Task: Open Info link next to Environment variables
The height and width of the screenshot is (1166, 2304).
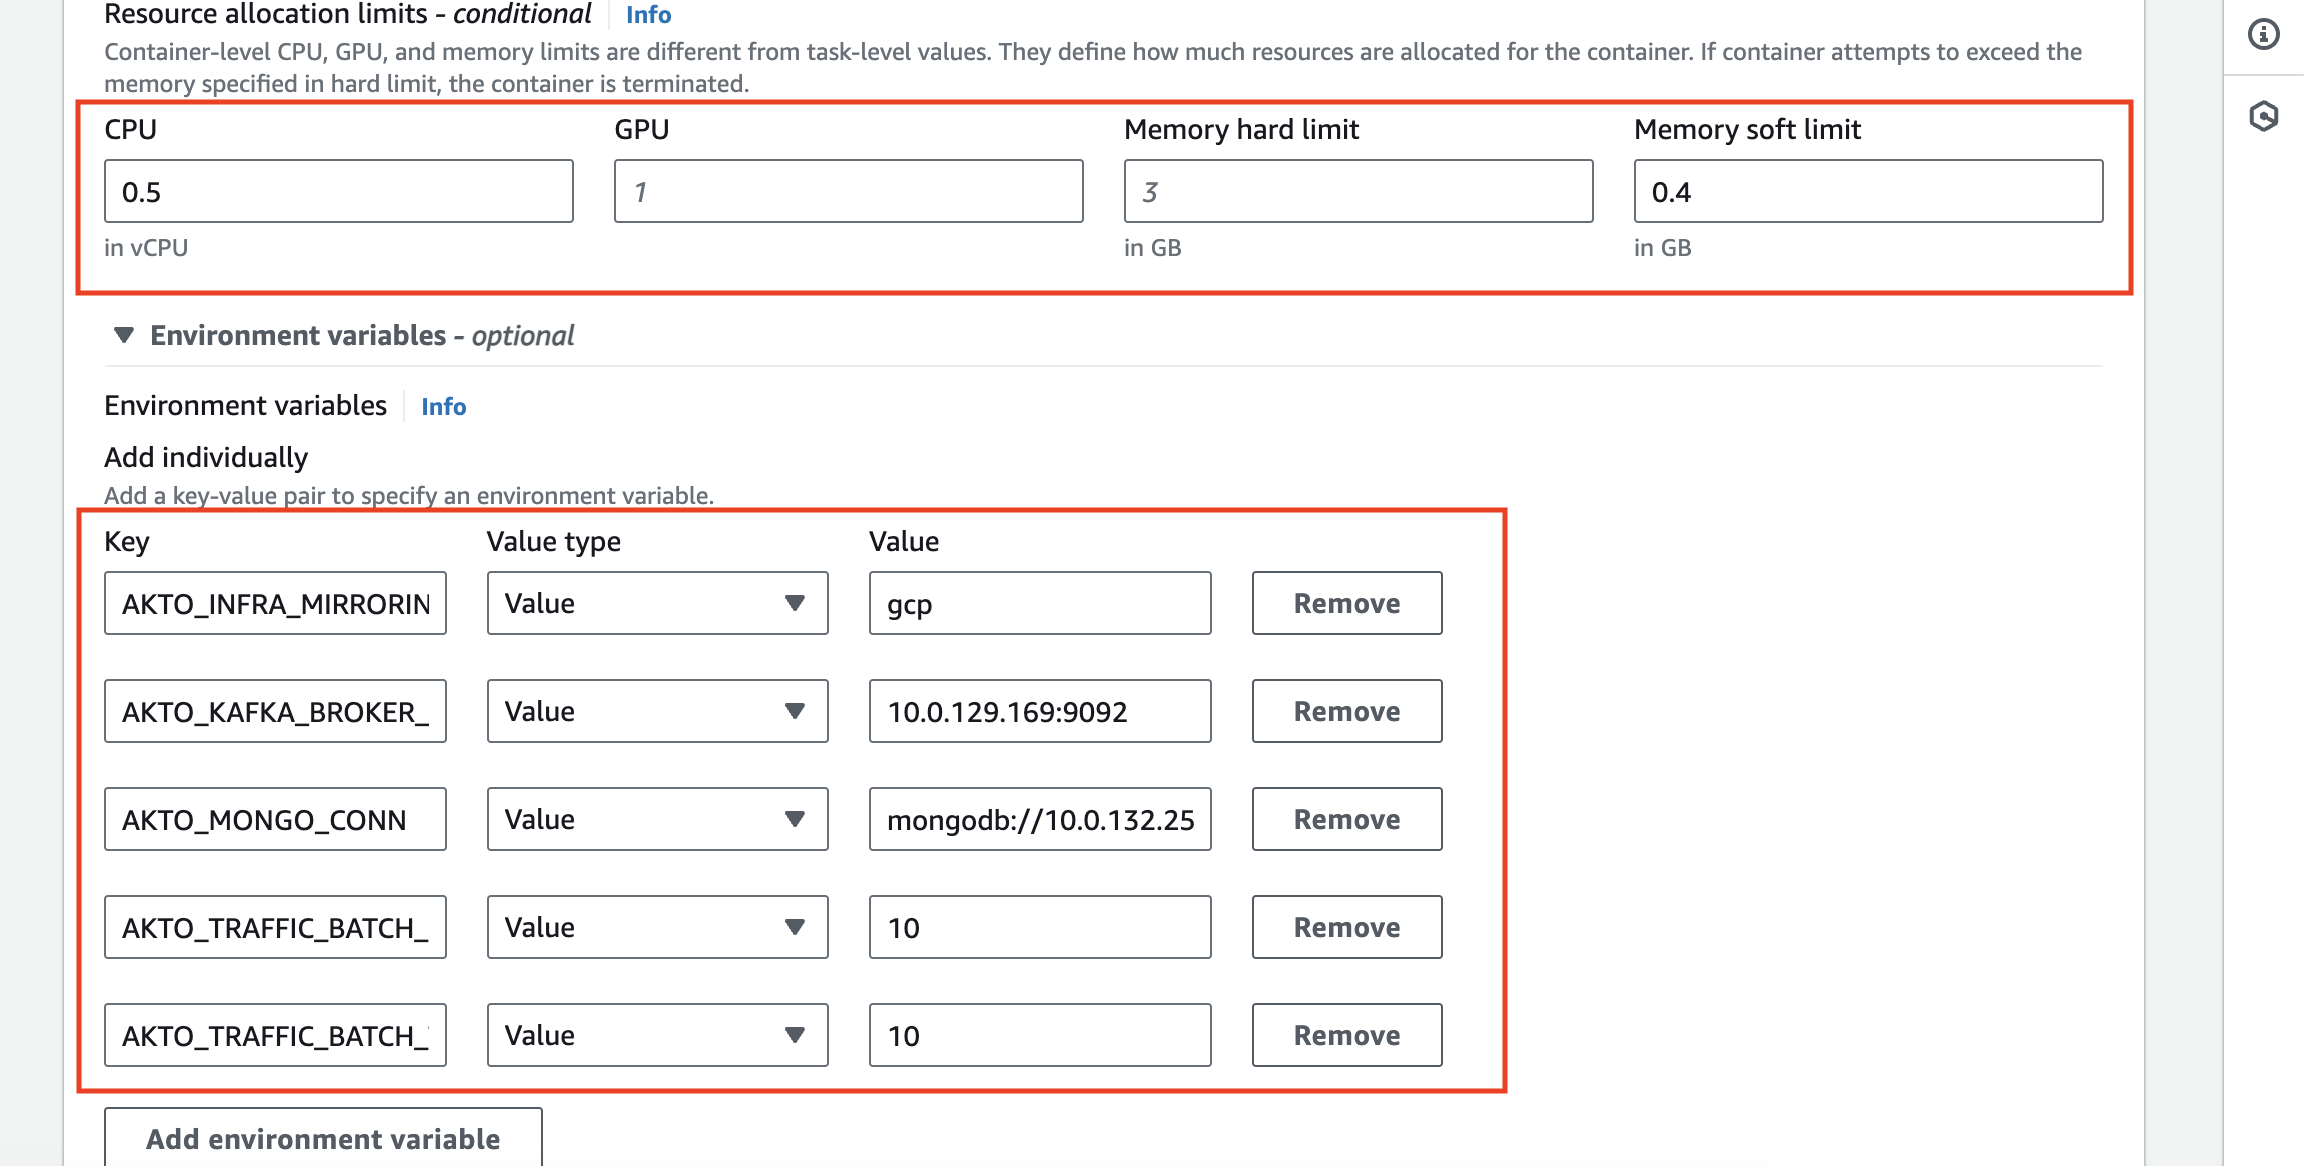Action: point(443,407)
